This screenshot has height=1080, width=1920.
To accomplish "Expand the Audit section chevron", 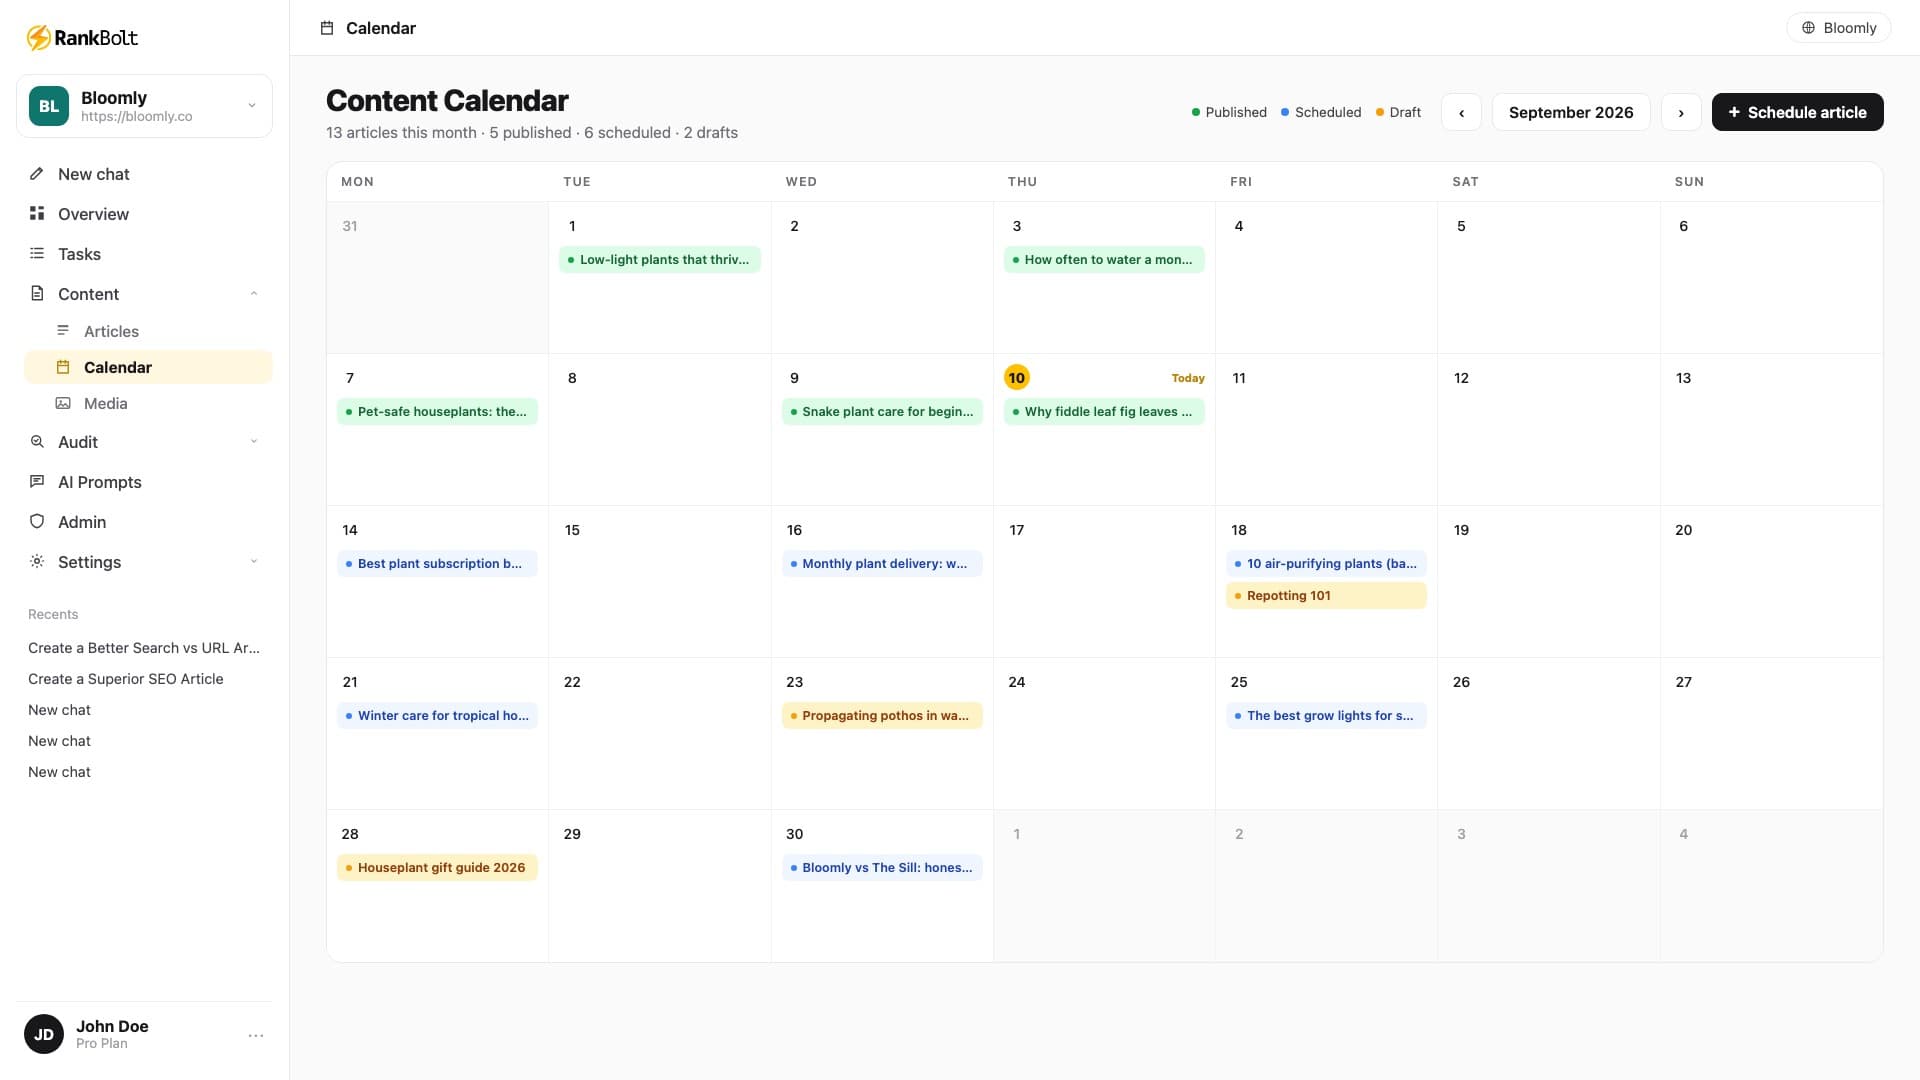I will coord(254,441).
